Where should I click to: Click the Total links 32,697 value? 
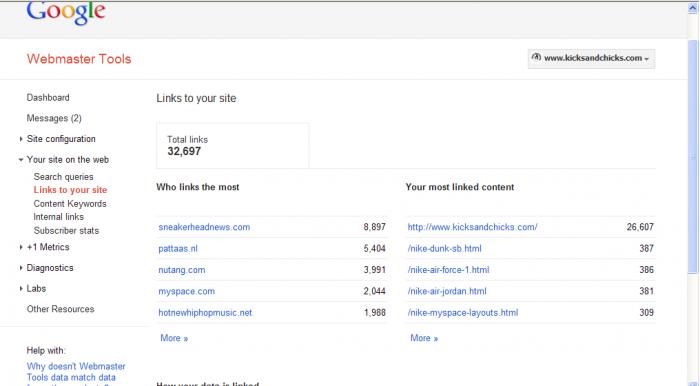click(184, 151)
